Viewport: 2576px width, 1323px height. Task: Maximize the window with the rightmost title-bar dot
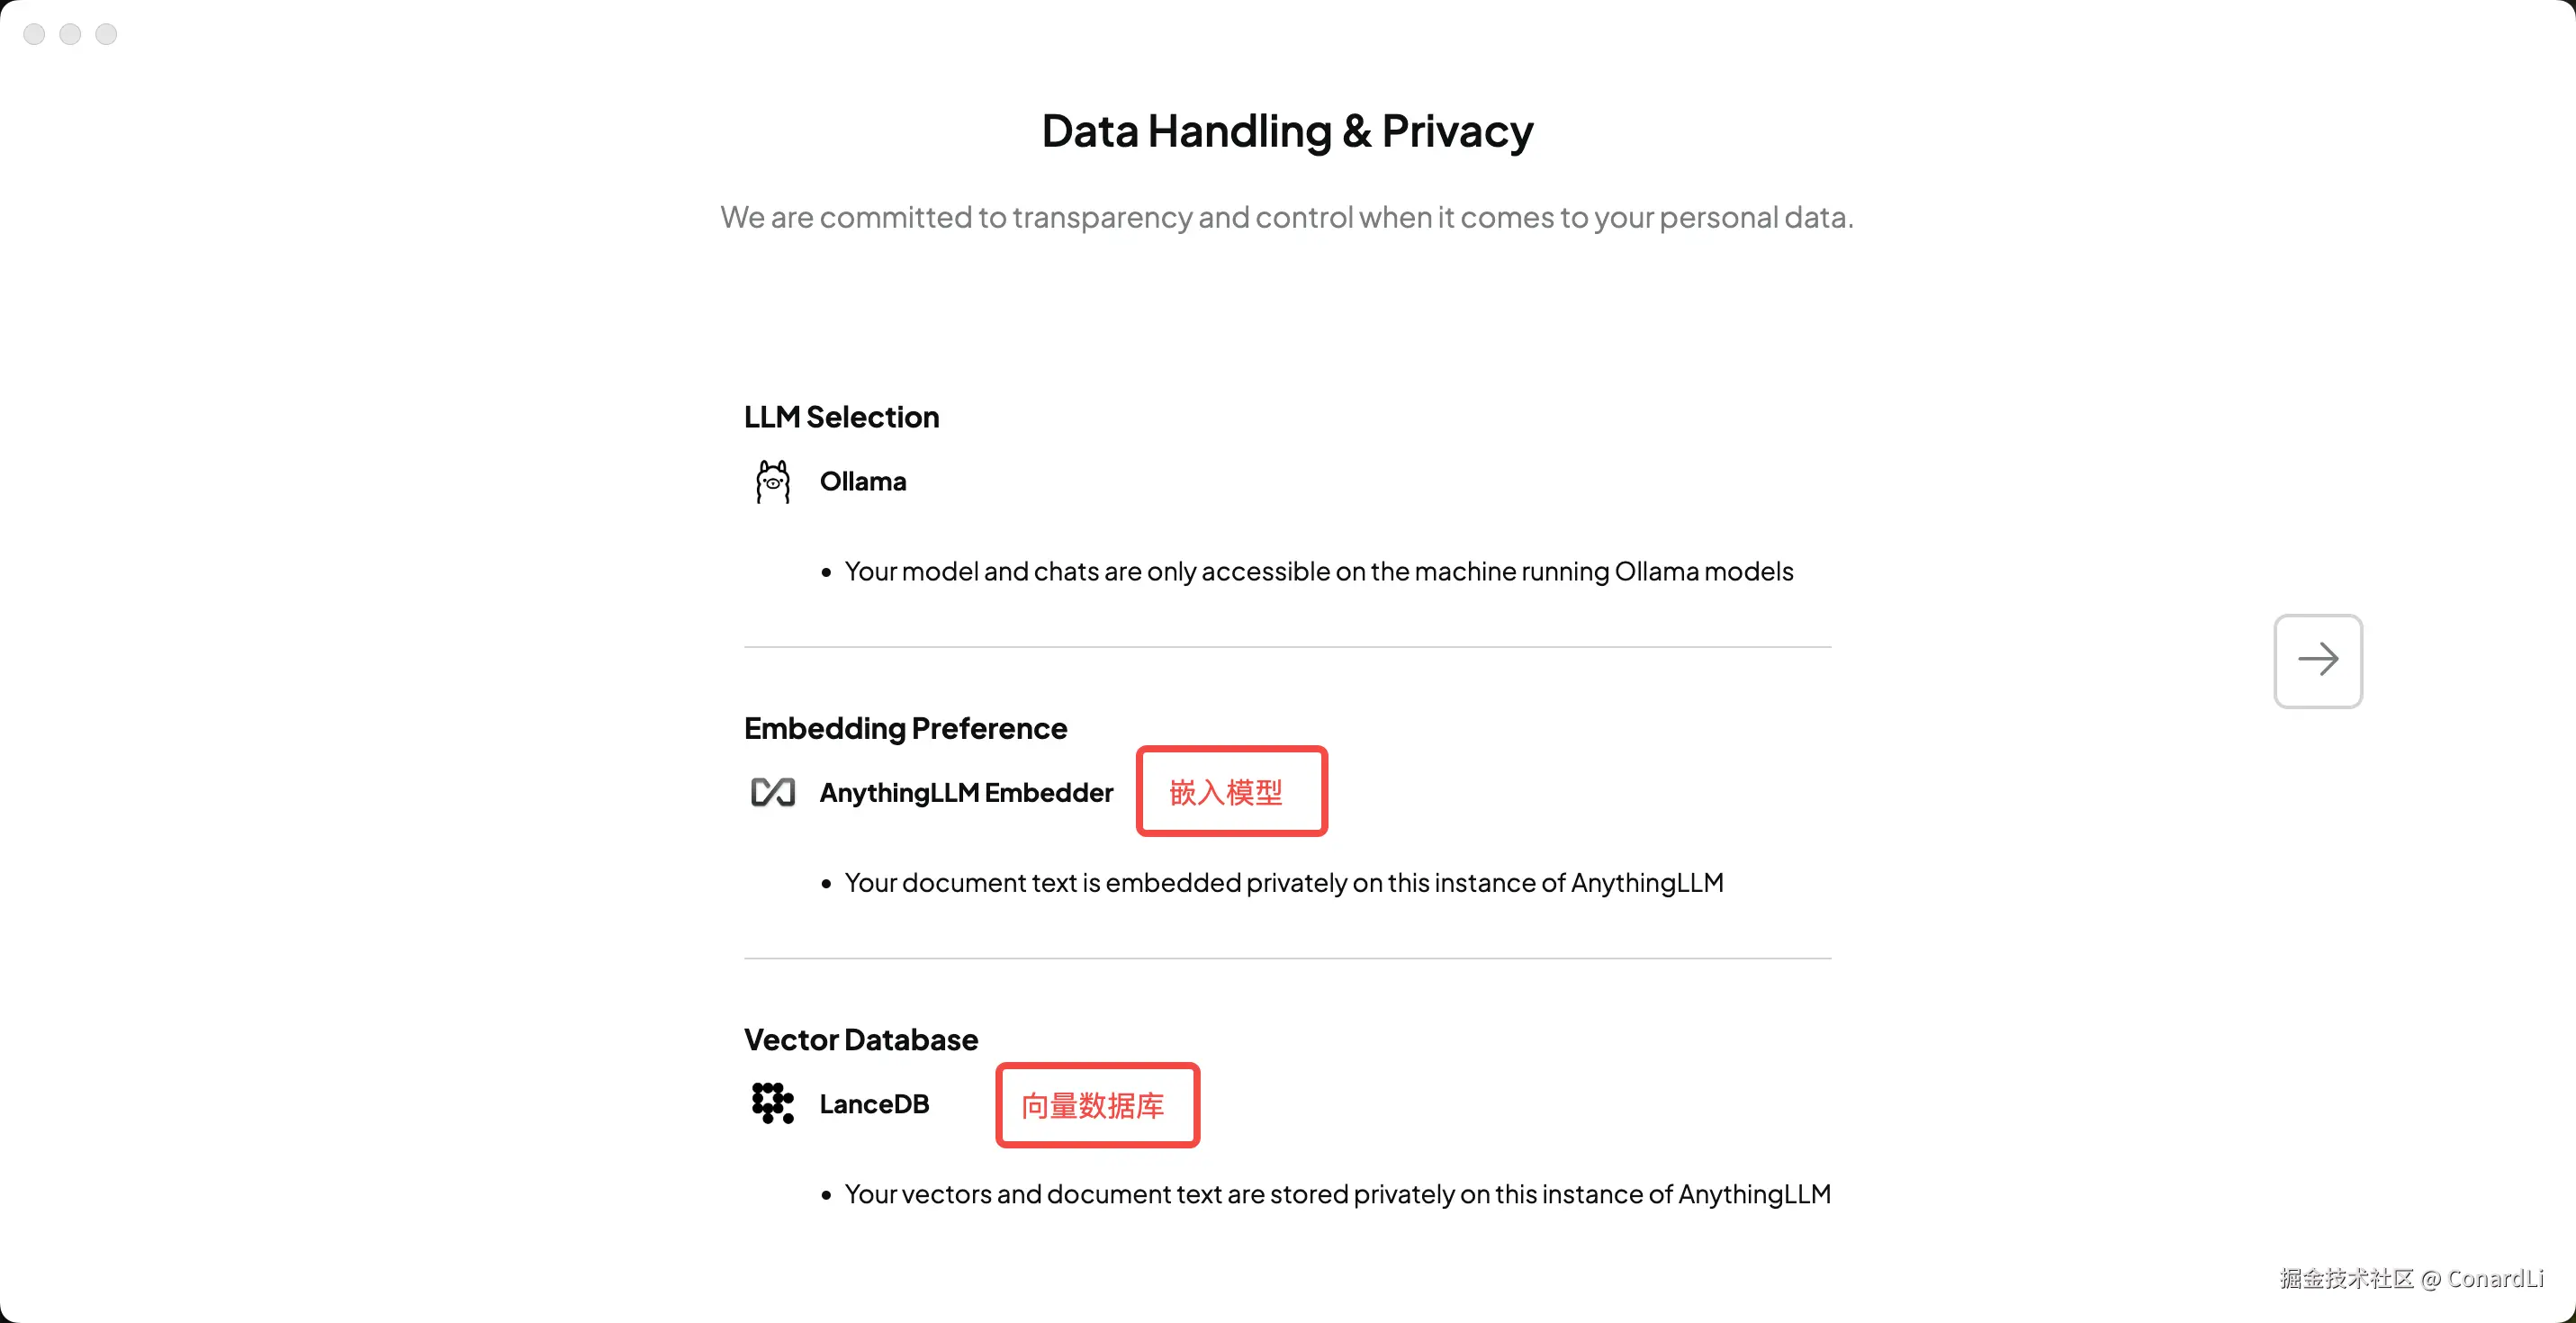coord(106,34)
